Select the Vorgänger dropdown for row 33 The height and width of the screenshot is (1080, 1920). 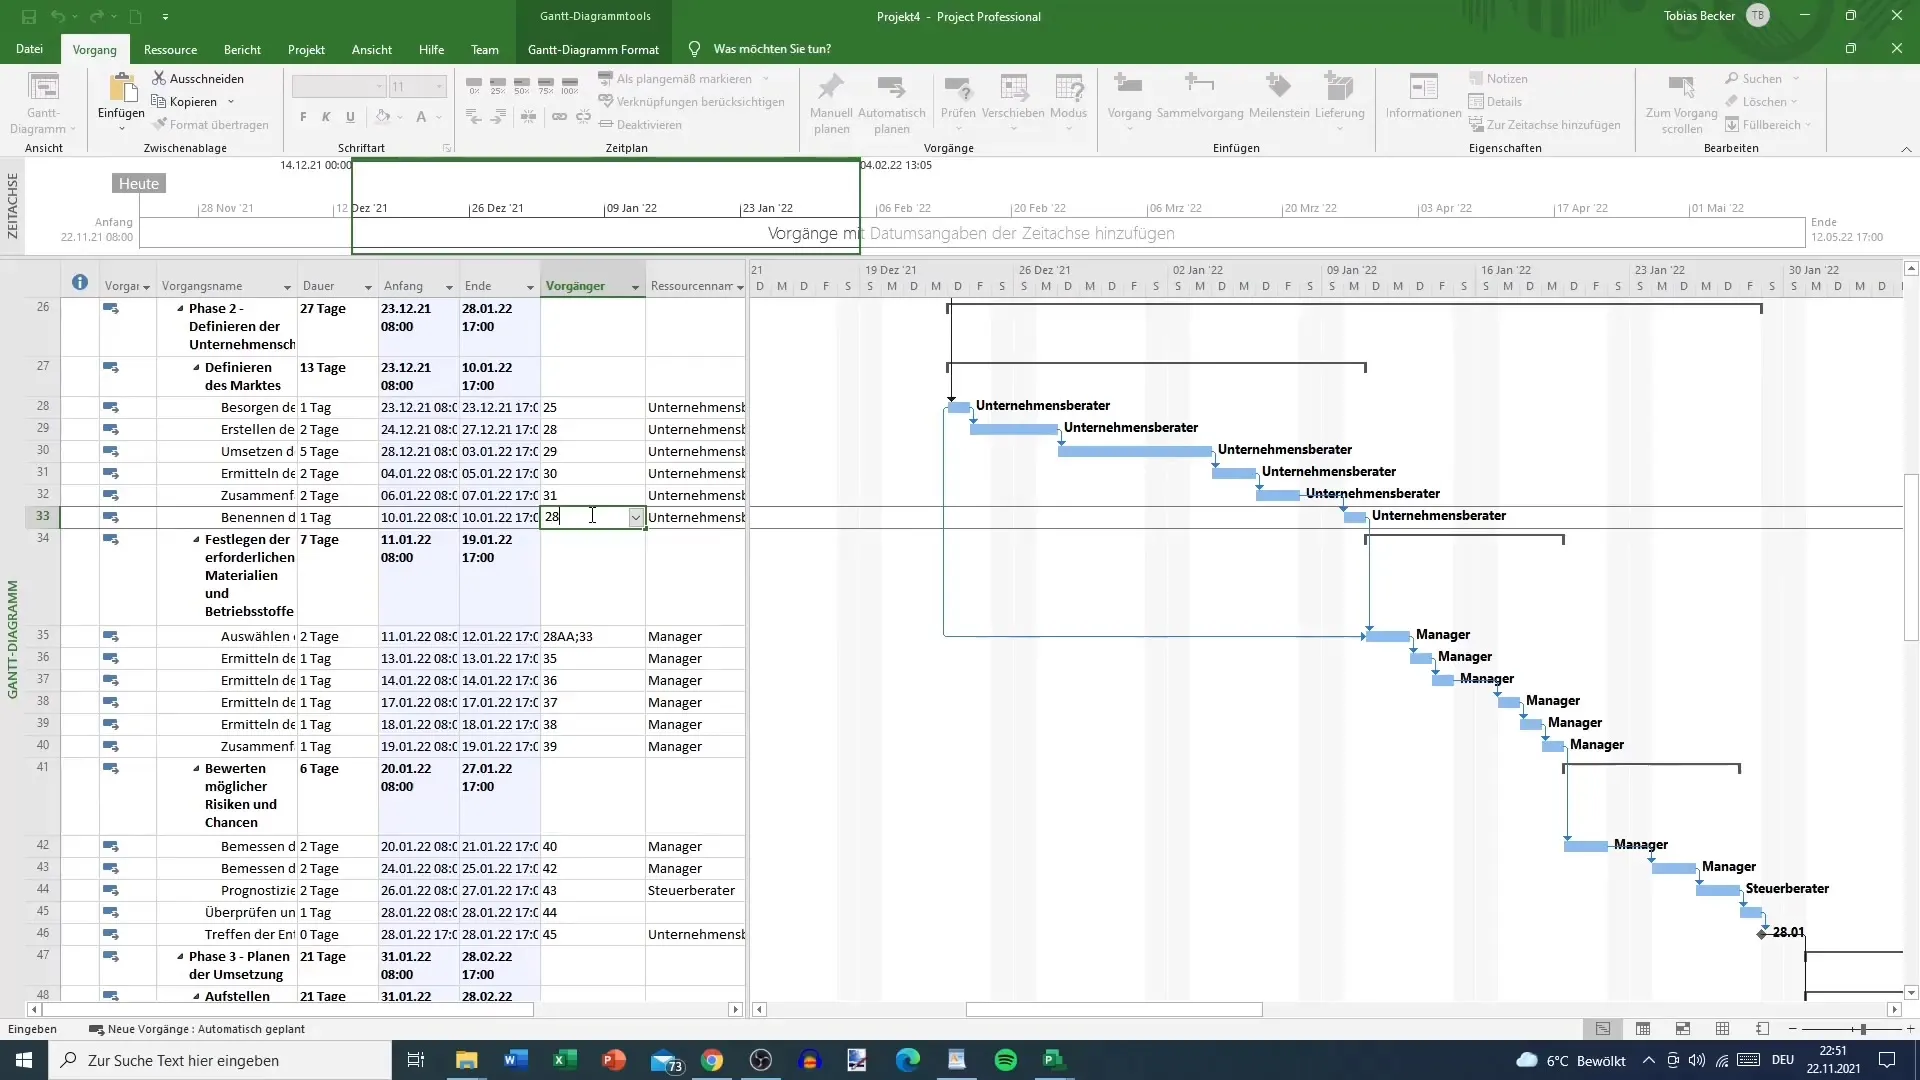(636, 517)
